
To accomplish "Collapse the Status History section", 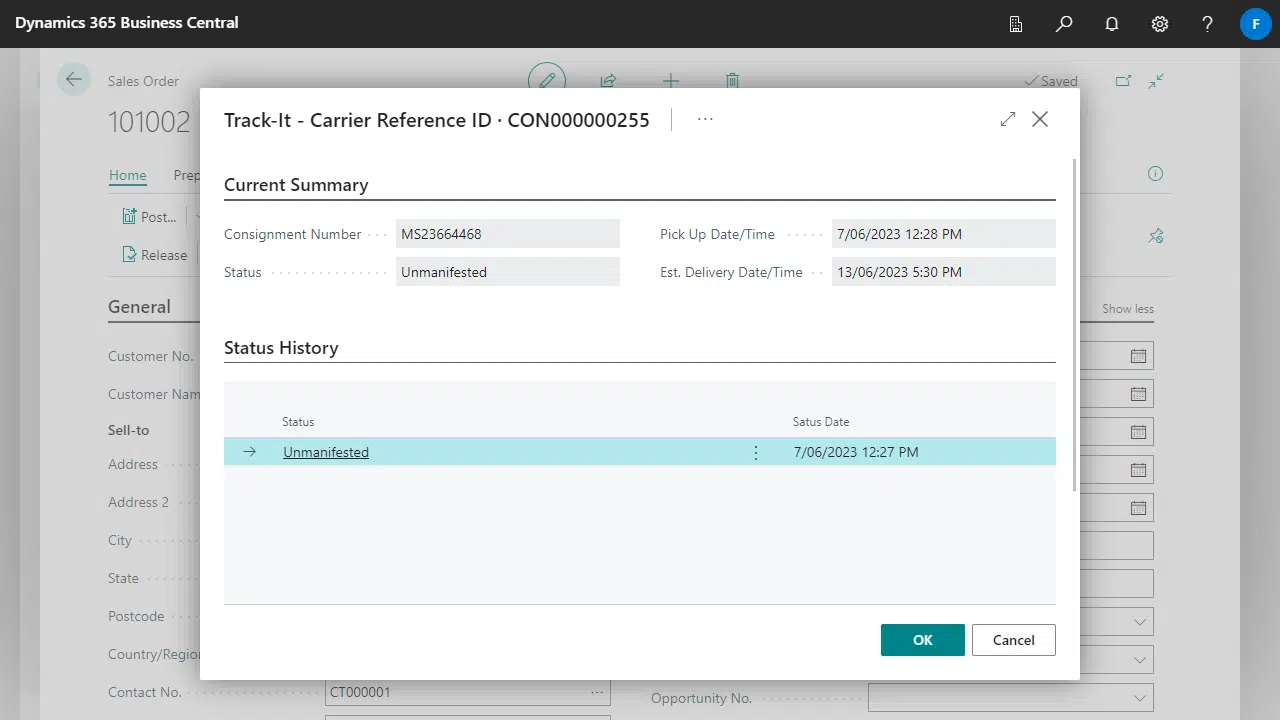I will coord(281,348).
